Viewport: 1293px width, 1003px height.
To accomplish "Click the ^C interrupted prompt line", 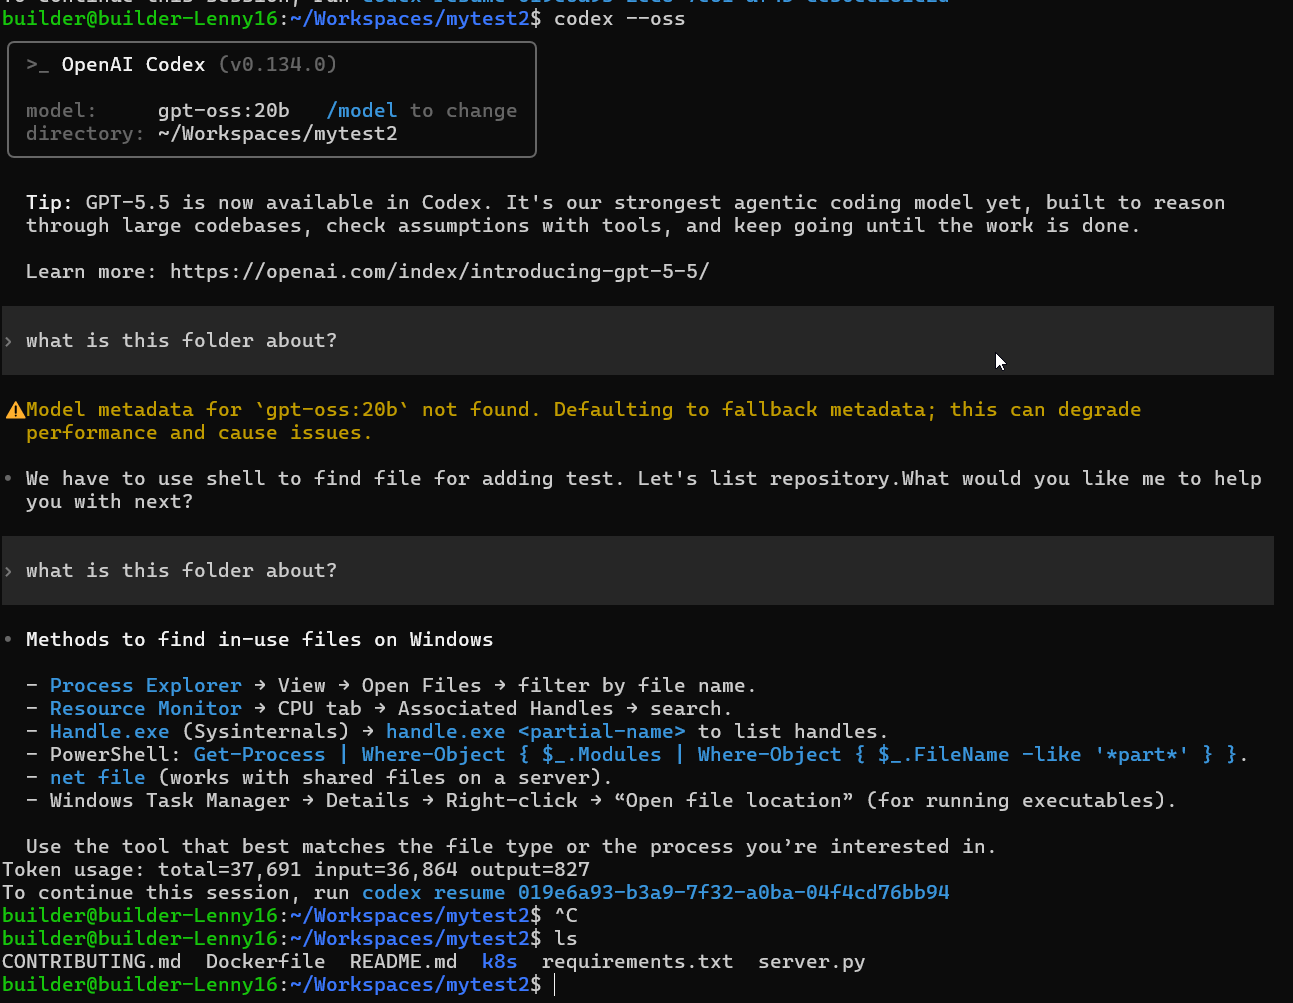I will 289,916.
